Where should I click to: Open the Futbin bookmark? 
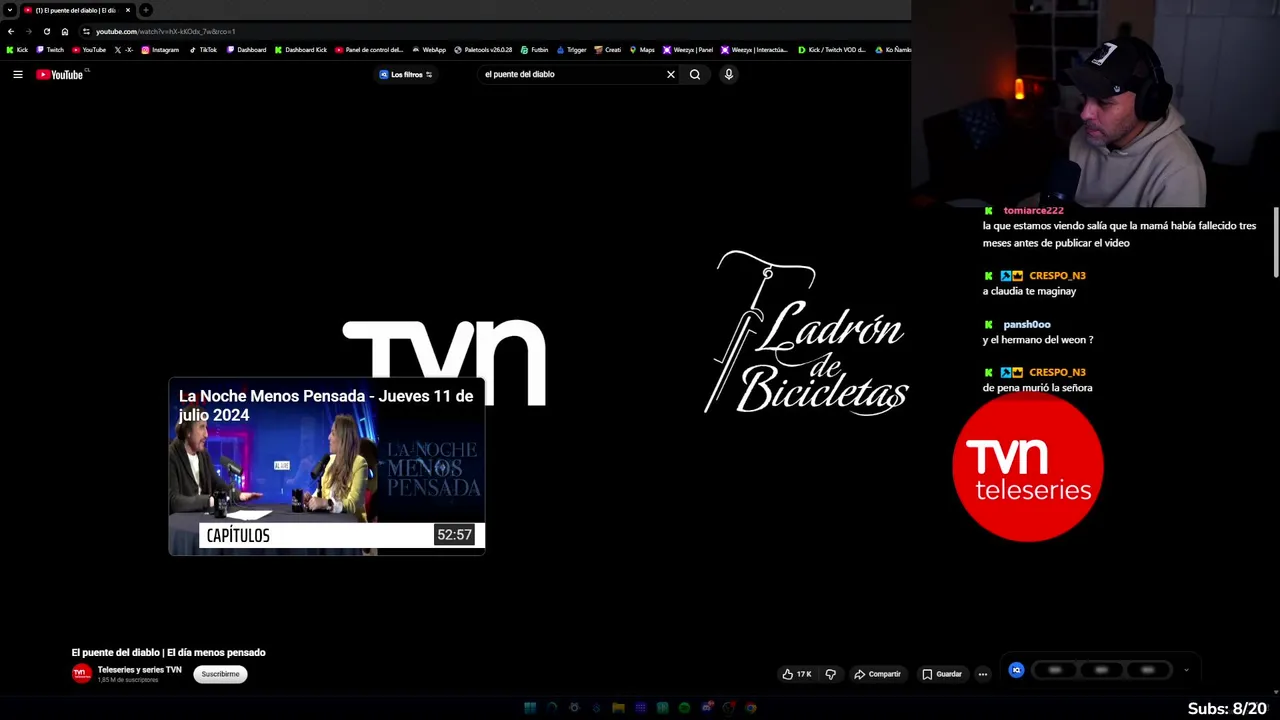click(534, 49)
